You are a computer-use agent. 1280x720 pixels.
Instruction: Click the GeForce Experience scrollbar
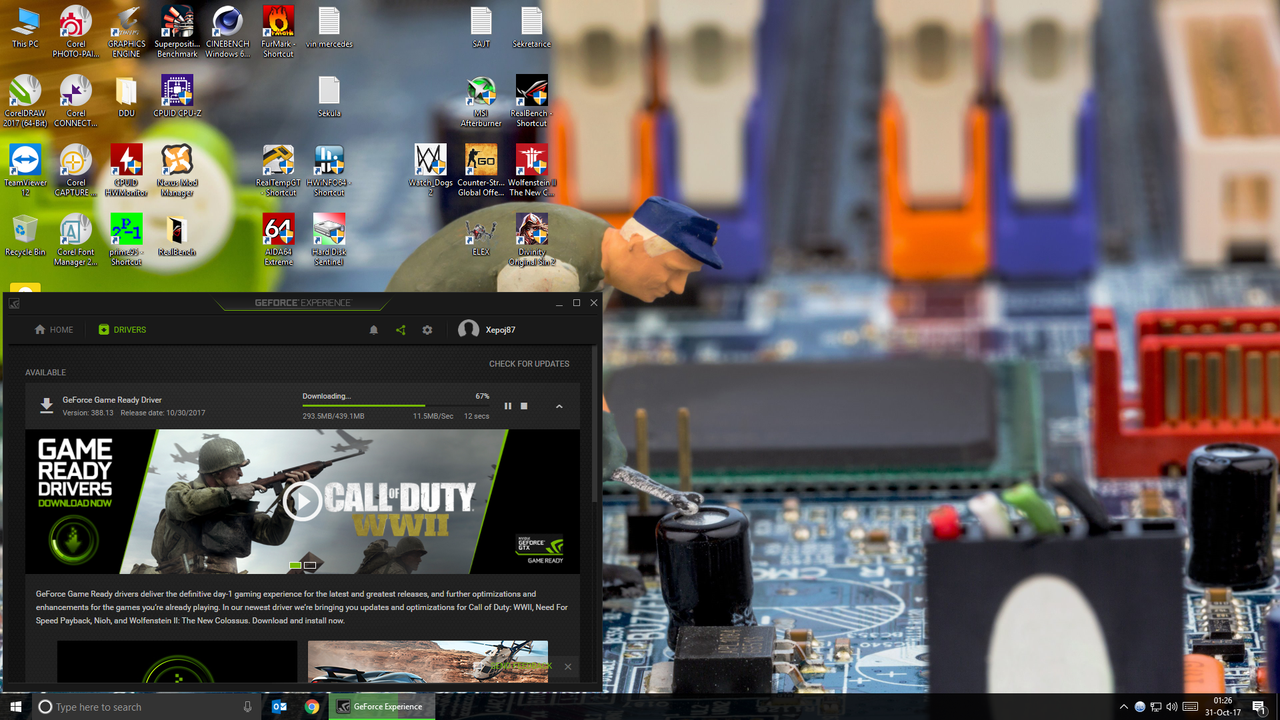[x=597, y=425]
